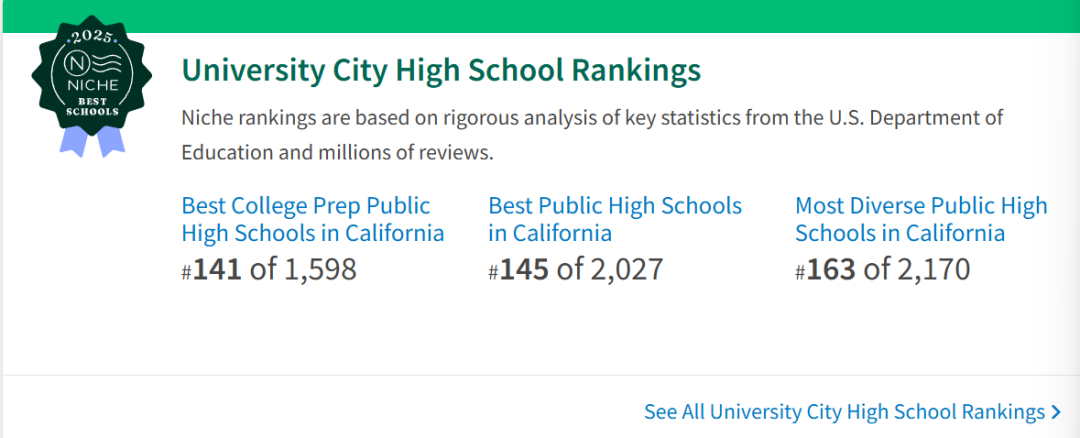Click 'BEST SCHOOLS' text on the badge
1080x438 pixels.
pos(87,105)
